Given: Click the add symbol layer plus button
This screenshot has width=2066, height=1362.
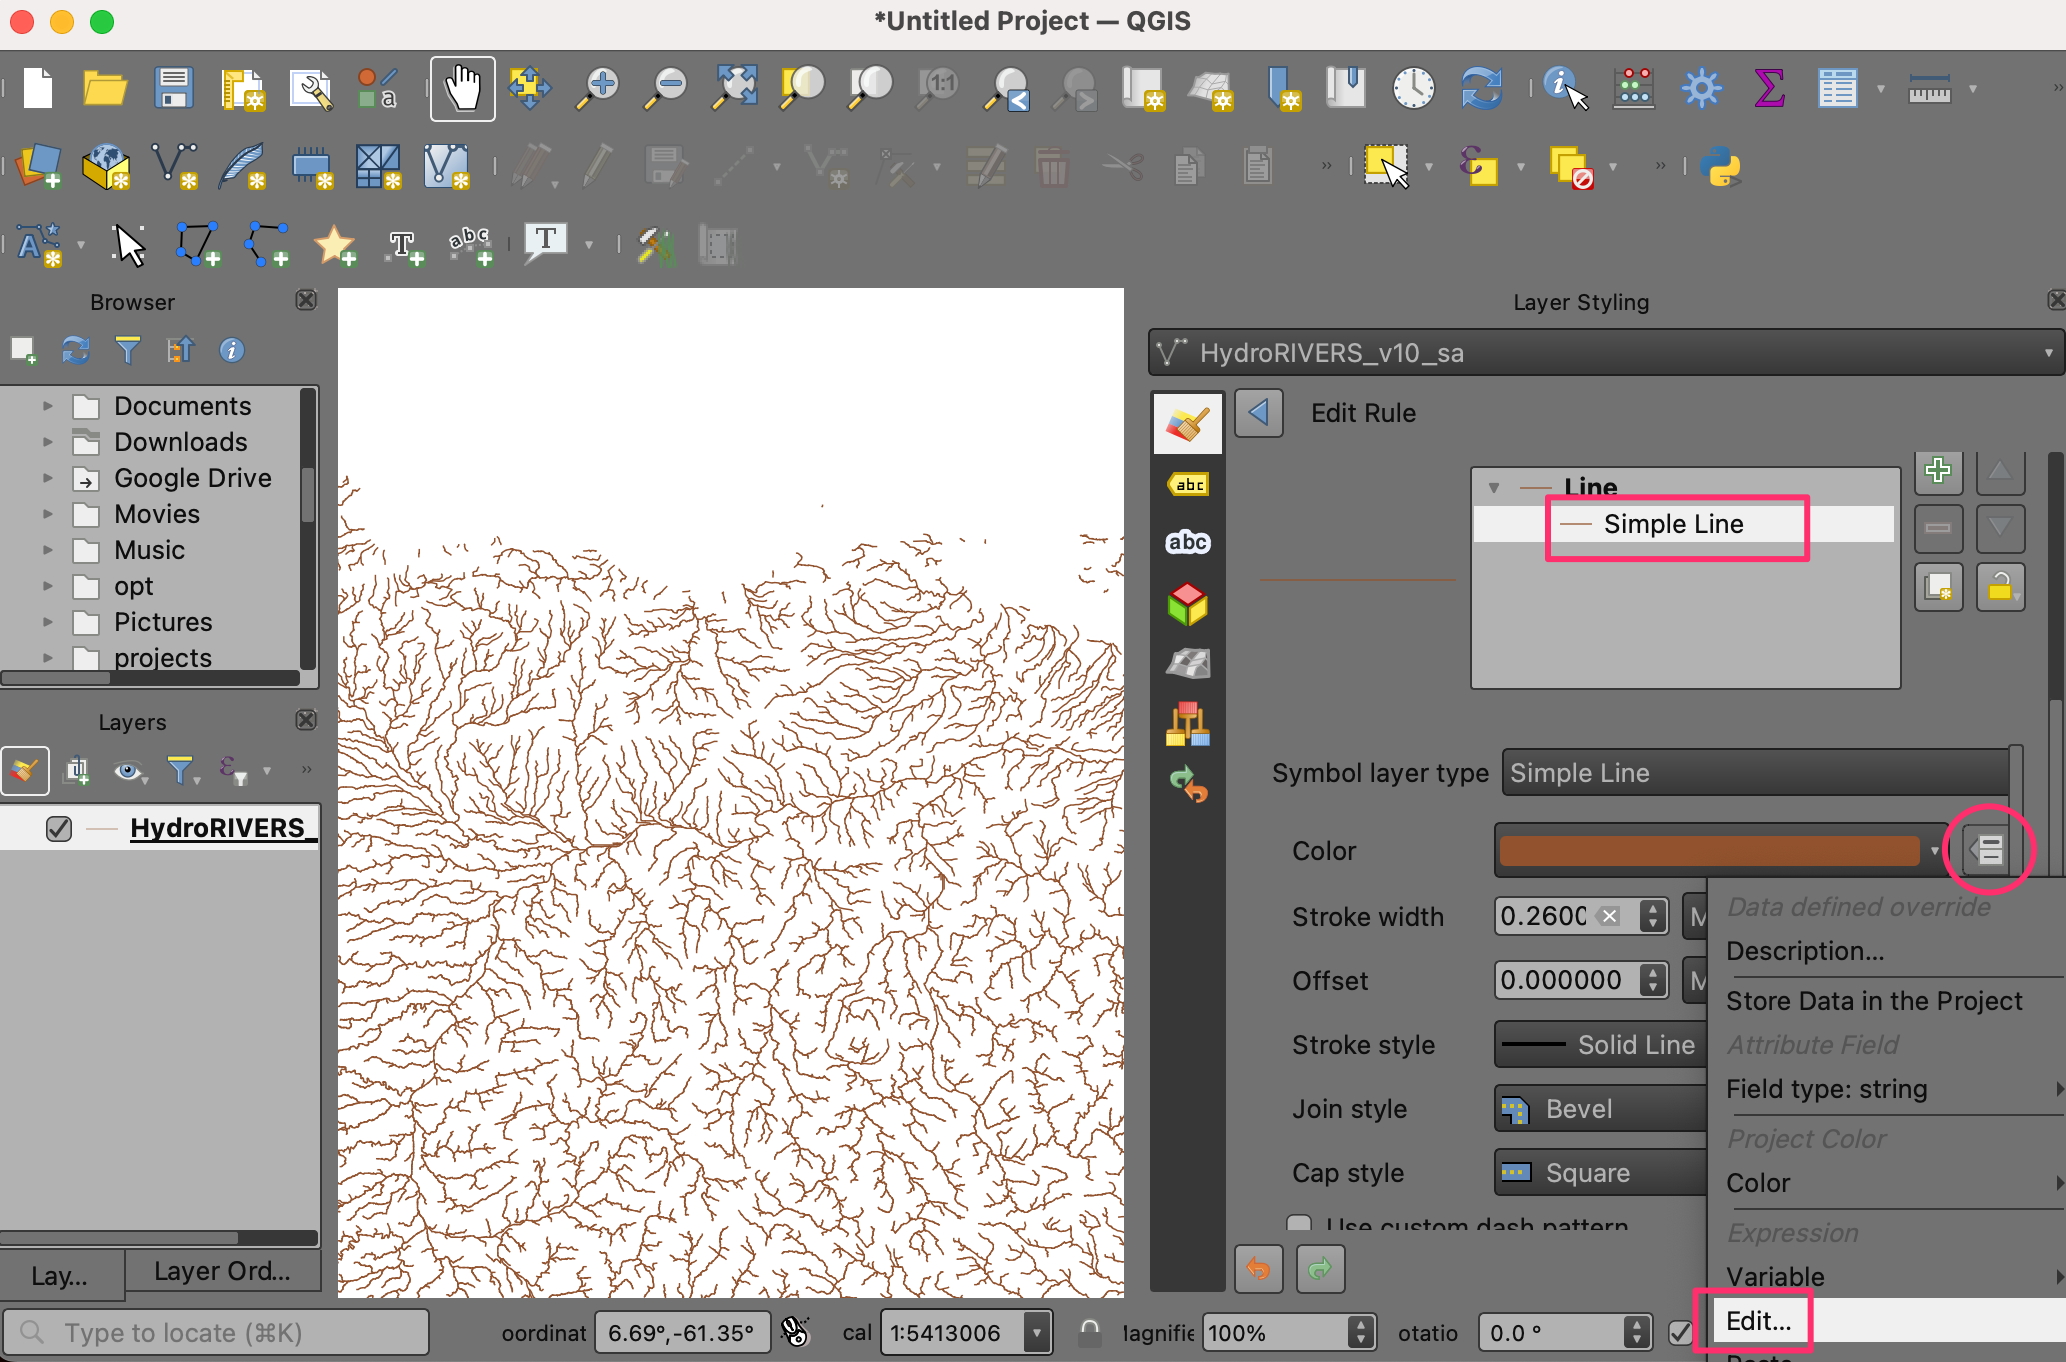Looking at the screenshot, I should [1938, 471].
